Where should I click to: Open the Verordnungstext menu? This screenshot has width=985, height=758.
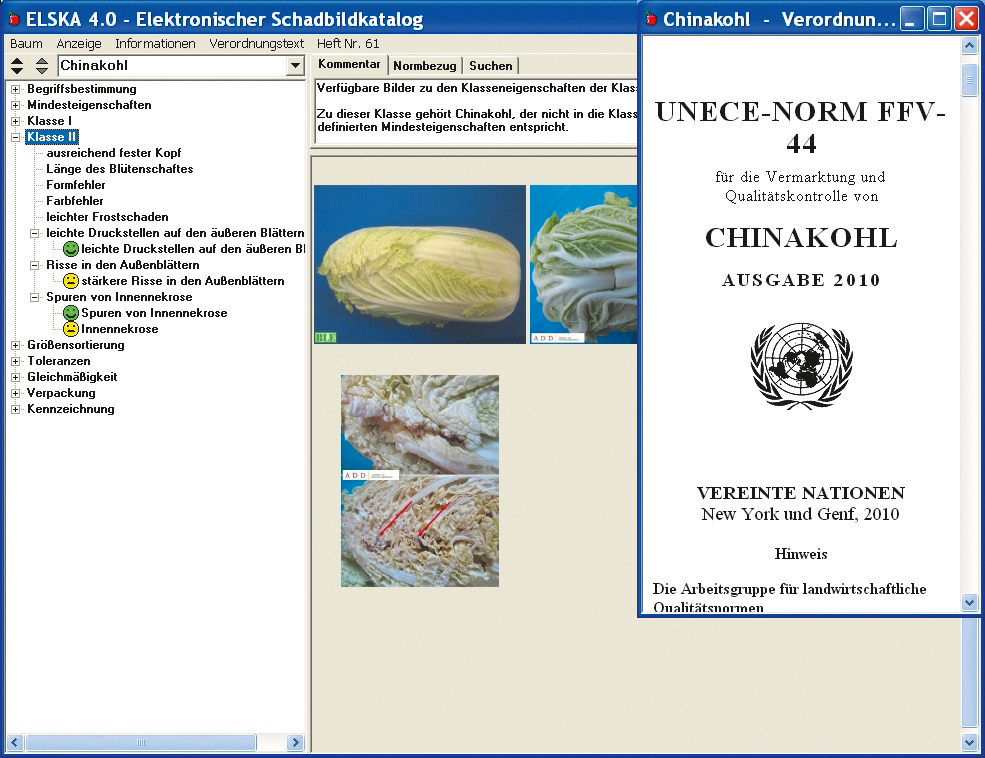[256, 43]
